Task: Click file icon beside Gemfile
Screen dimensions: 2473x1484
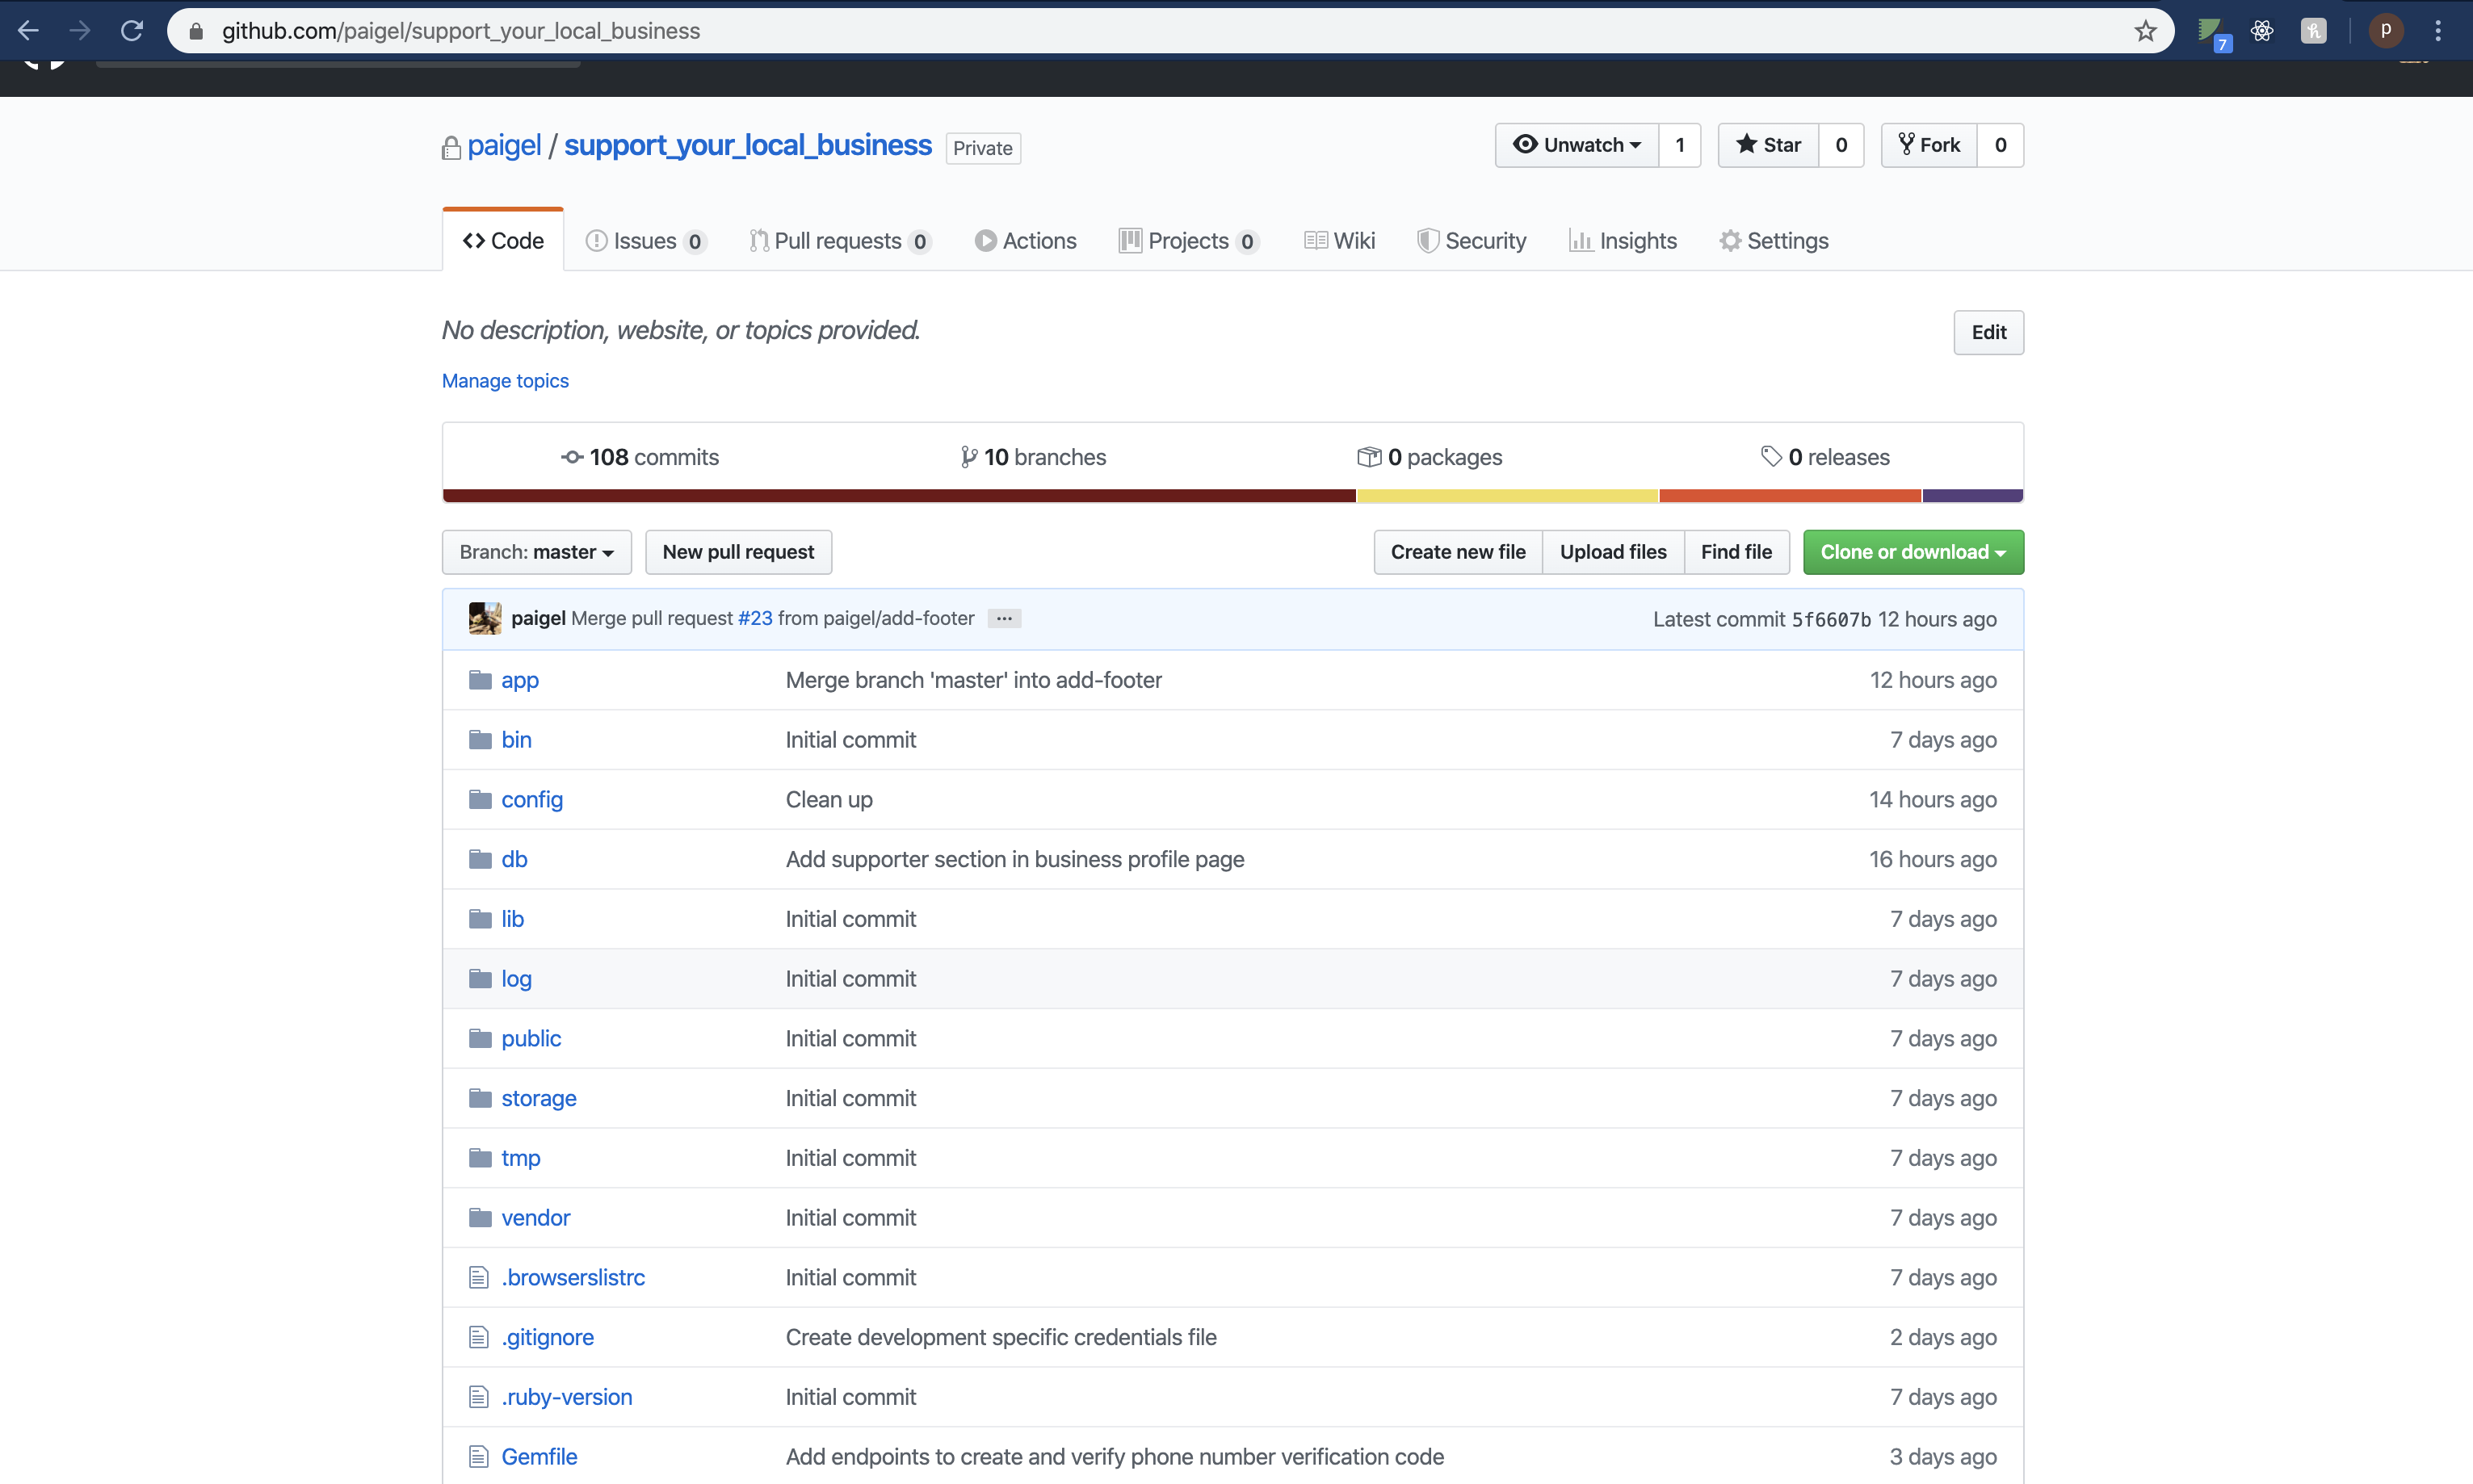Action: 479,1457
